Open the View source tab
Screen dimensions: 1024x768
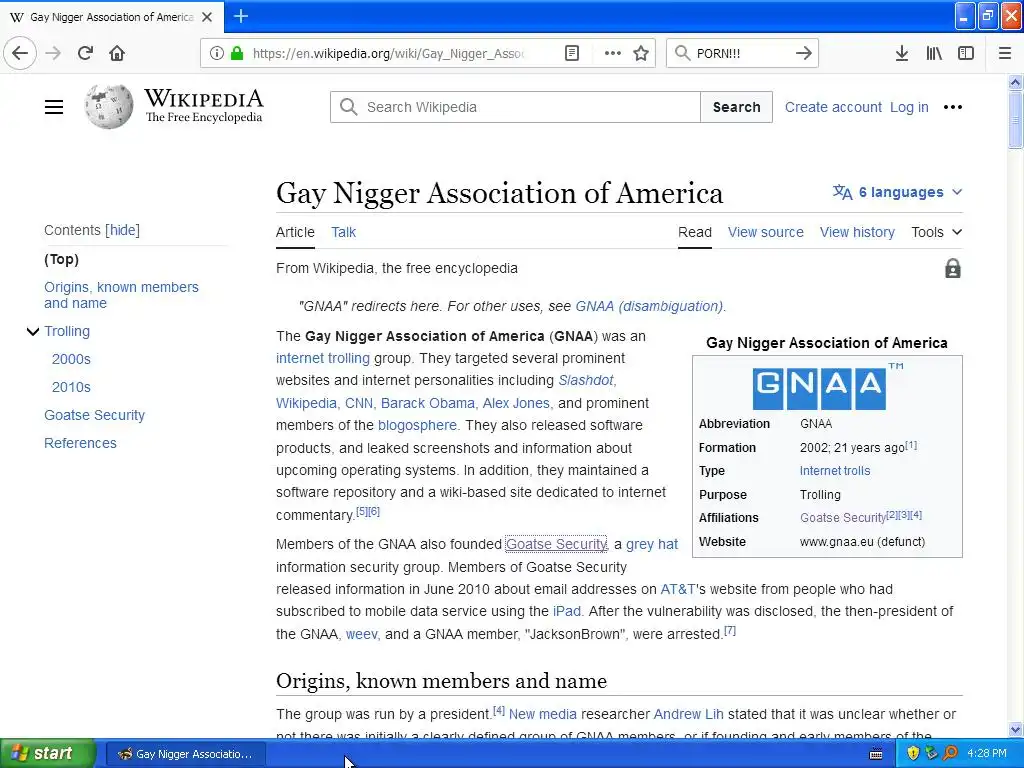point(765,232)
